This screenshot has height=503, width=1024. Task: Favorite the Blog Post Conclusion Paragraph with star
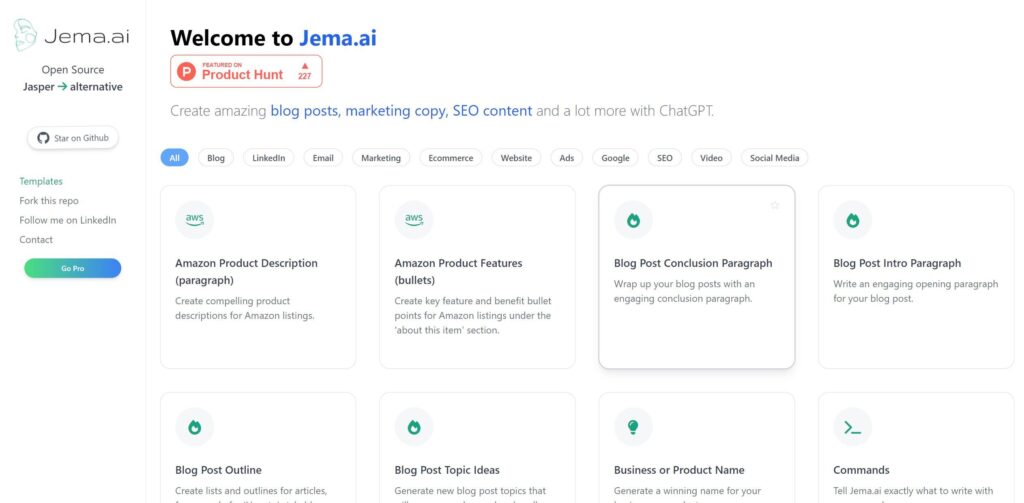[774, 206]
